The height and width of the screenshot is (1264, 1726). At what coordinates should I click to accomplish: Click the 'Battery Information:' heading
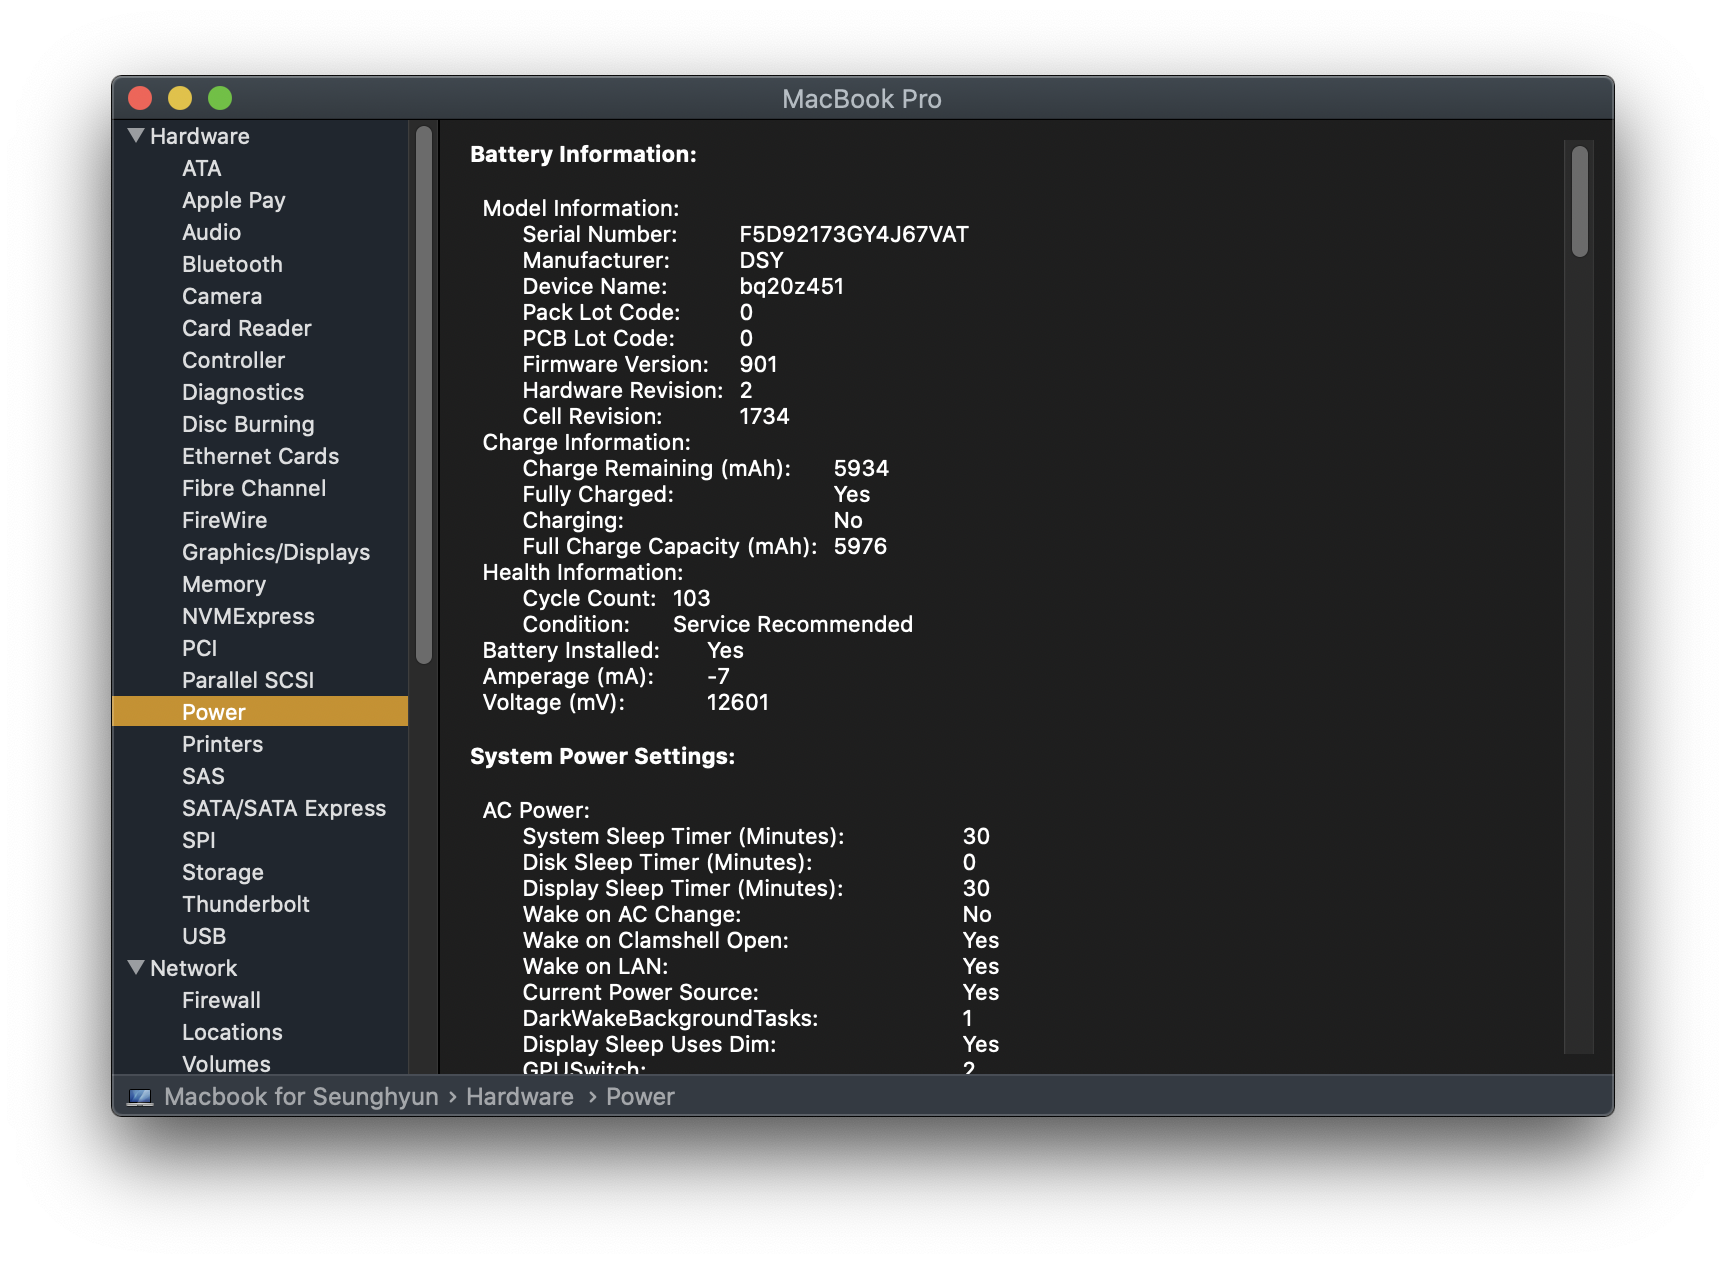[583, 154]
